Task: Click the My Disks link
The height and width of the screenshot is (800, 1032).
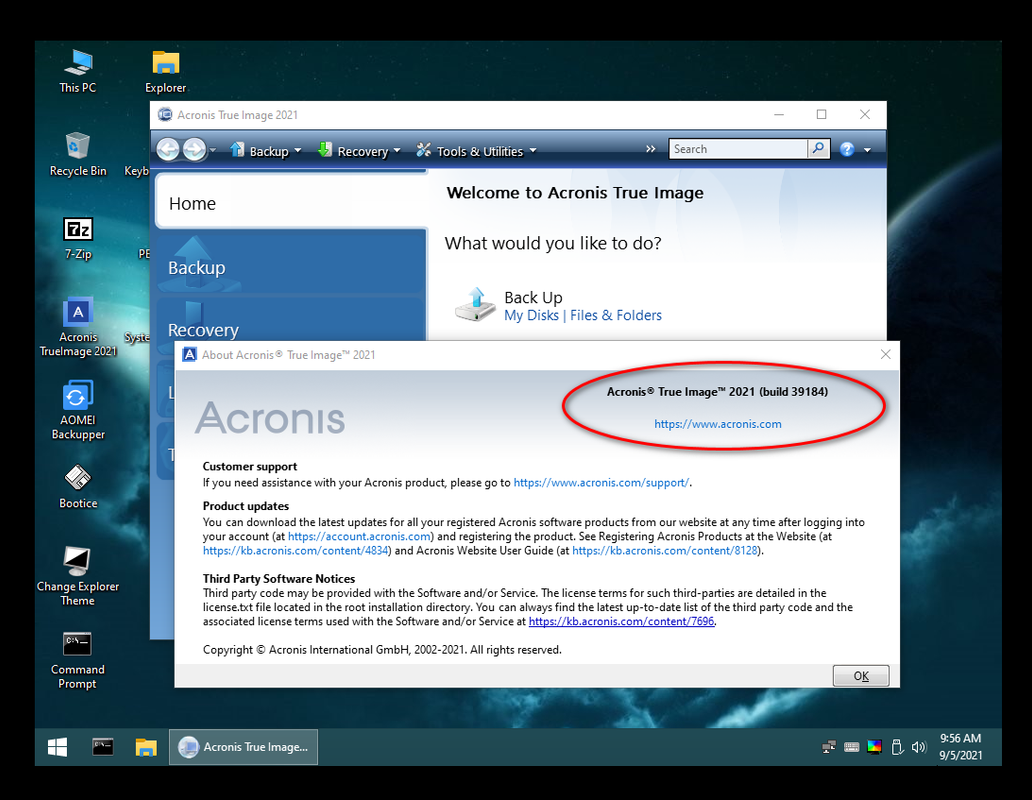Action: (x=531, y=315)
